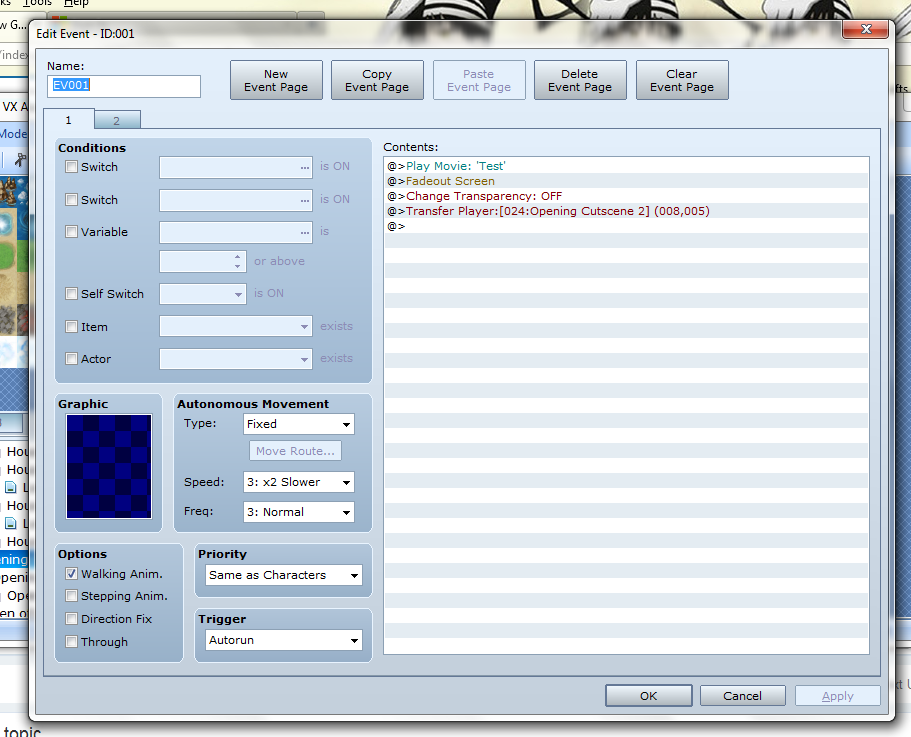The image size is (911, 737).
Task: Expand the Priority dropdown
Action: point(283,575)
